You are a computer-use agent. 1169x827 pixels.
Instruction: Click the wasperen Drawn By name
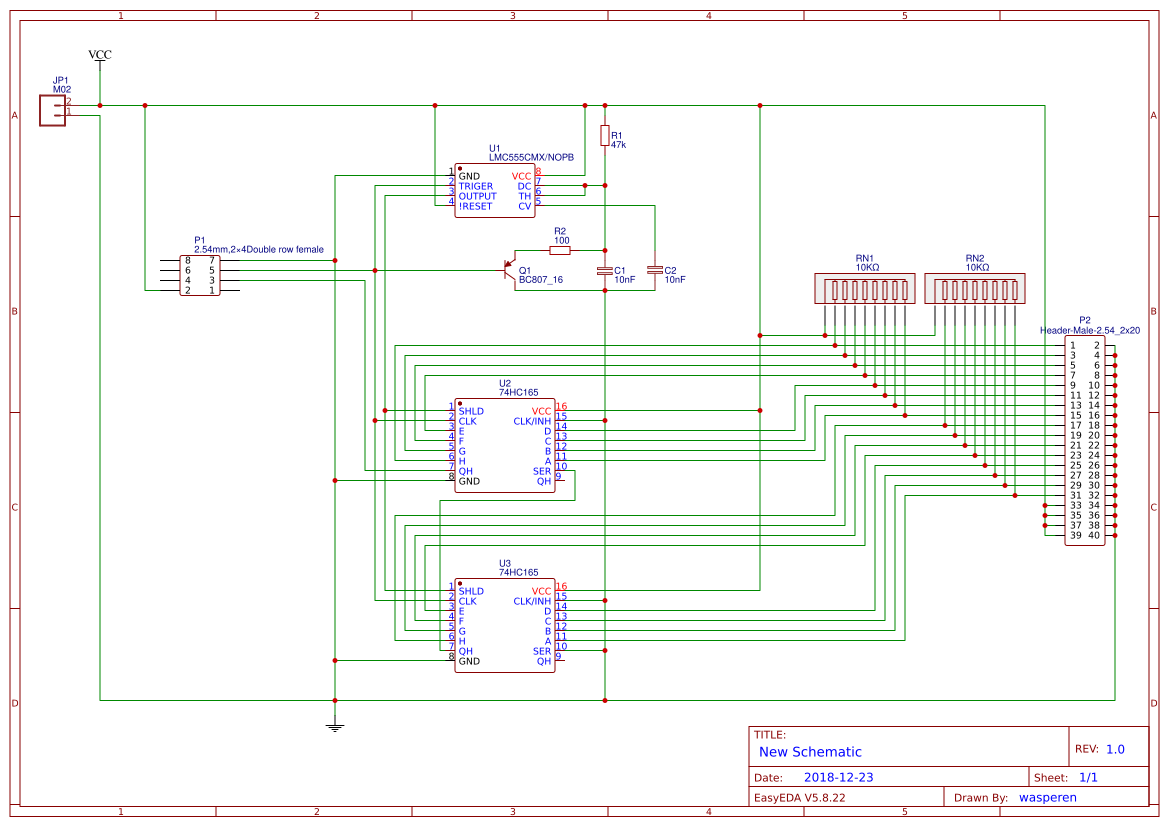pos(1047,797)
